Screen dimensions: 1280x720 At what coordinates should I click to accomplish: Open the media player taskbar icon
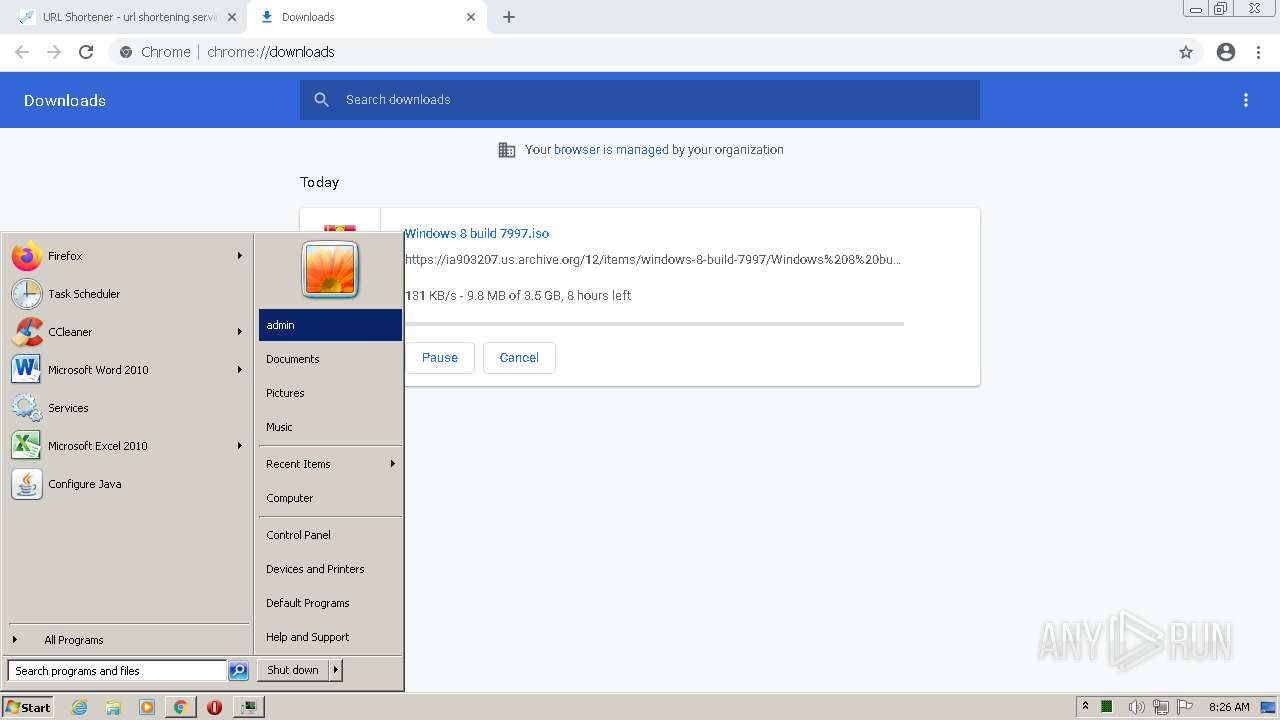147,707
